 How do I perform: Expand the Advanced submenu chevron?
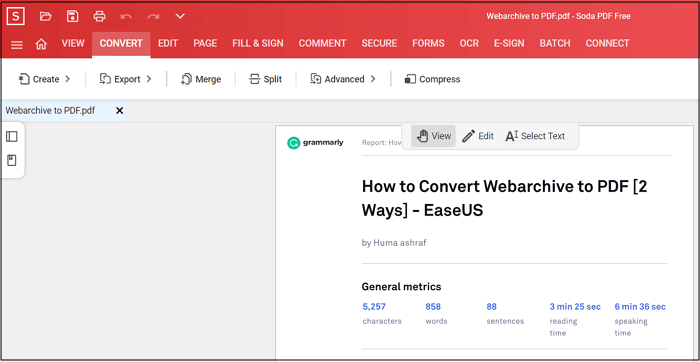point(373,79)
